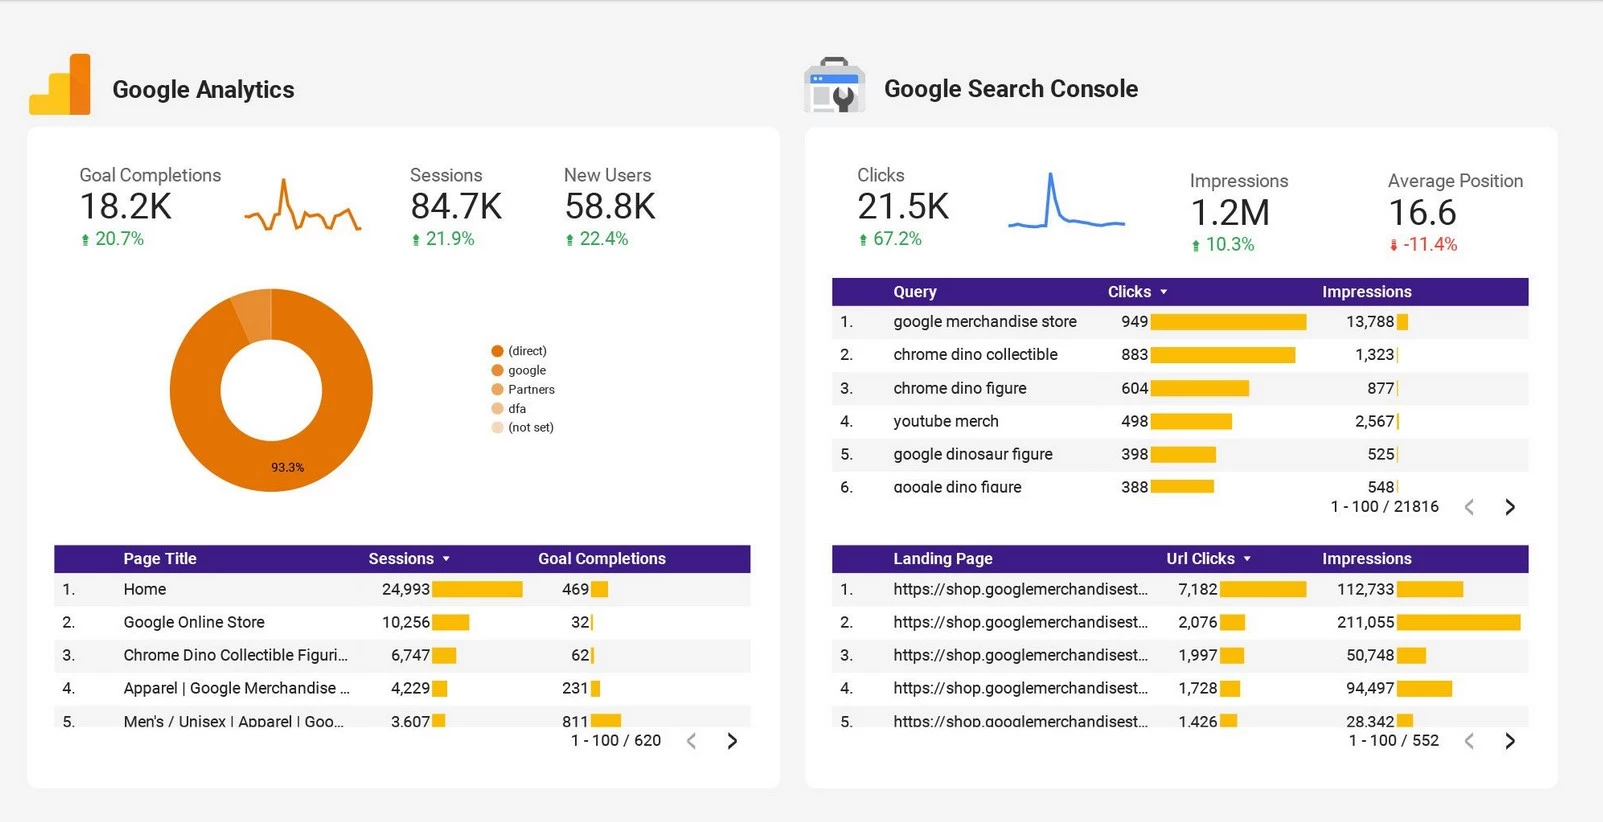
Task: Go to previous page of Page Title table
Action: (691, 741)
